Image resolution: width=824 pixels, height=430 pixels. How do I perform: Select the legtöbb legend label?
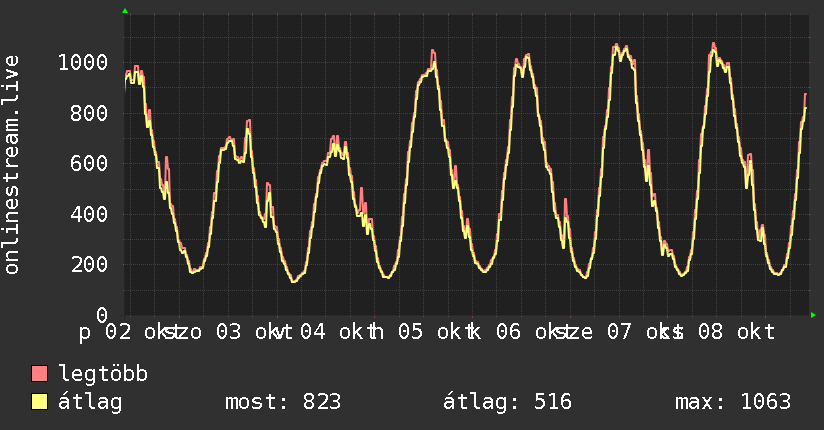(x=103, y=374)
